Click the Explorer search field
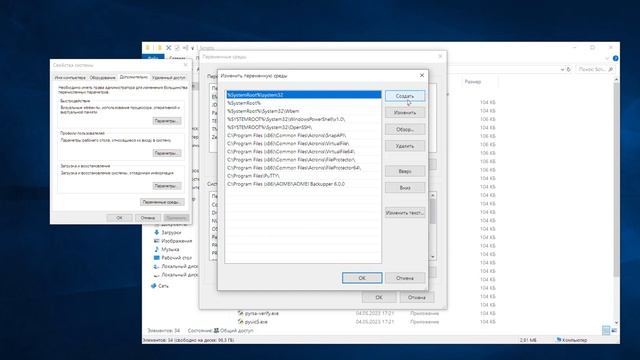 click(x=596, y=69)
